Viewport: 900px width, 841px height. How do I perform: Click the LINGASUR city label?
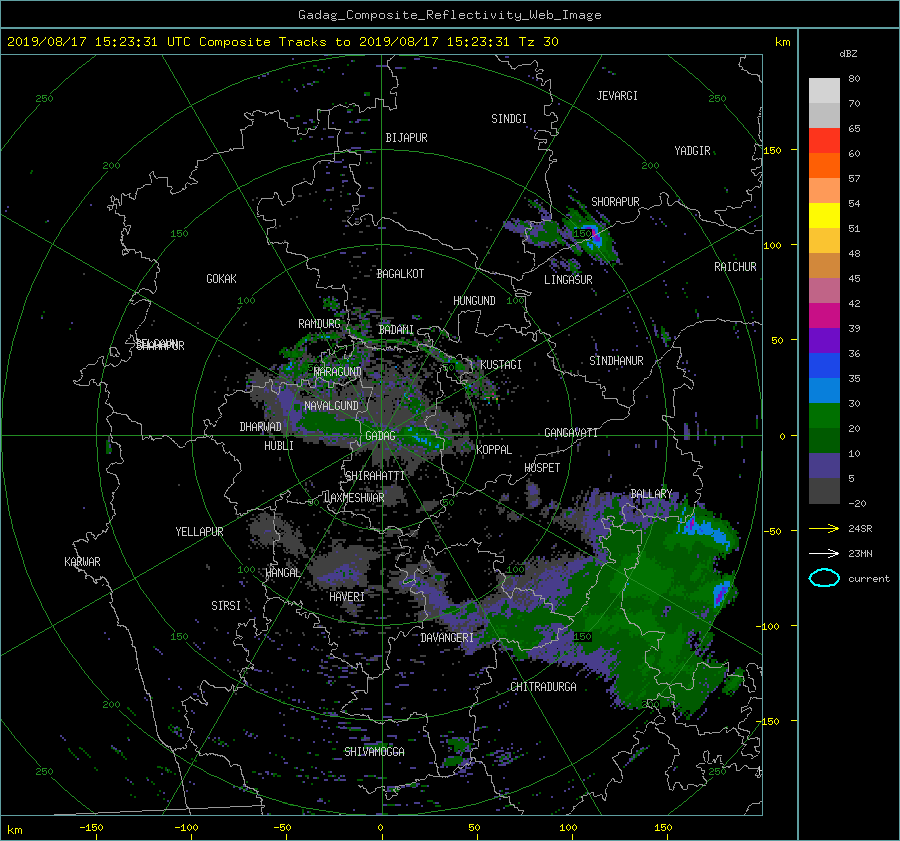(568, 280)
